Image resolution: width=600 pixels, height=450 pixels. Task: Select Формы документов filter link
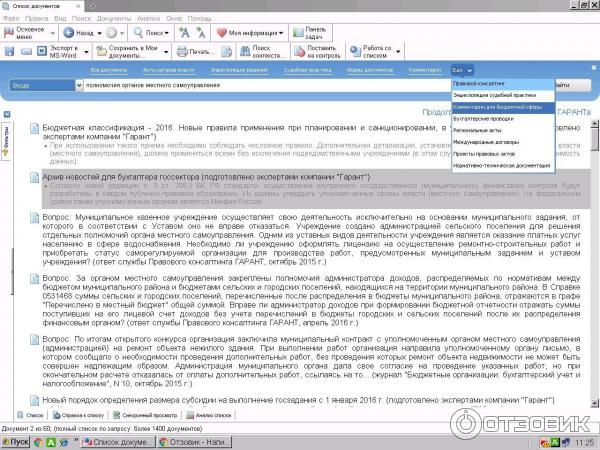pos(370,70)
